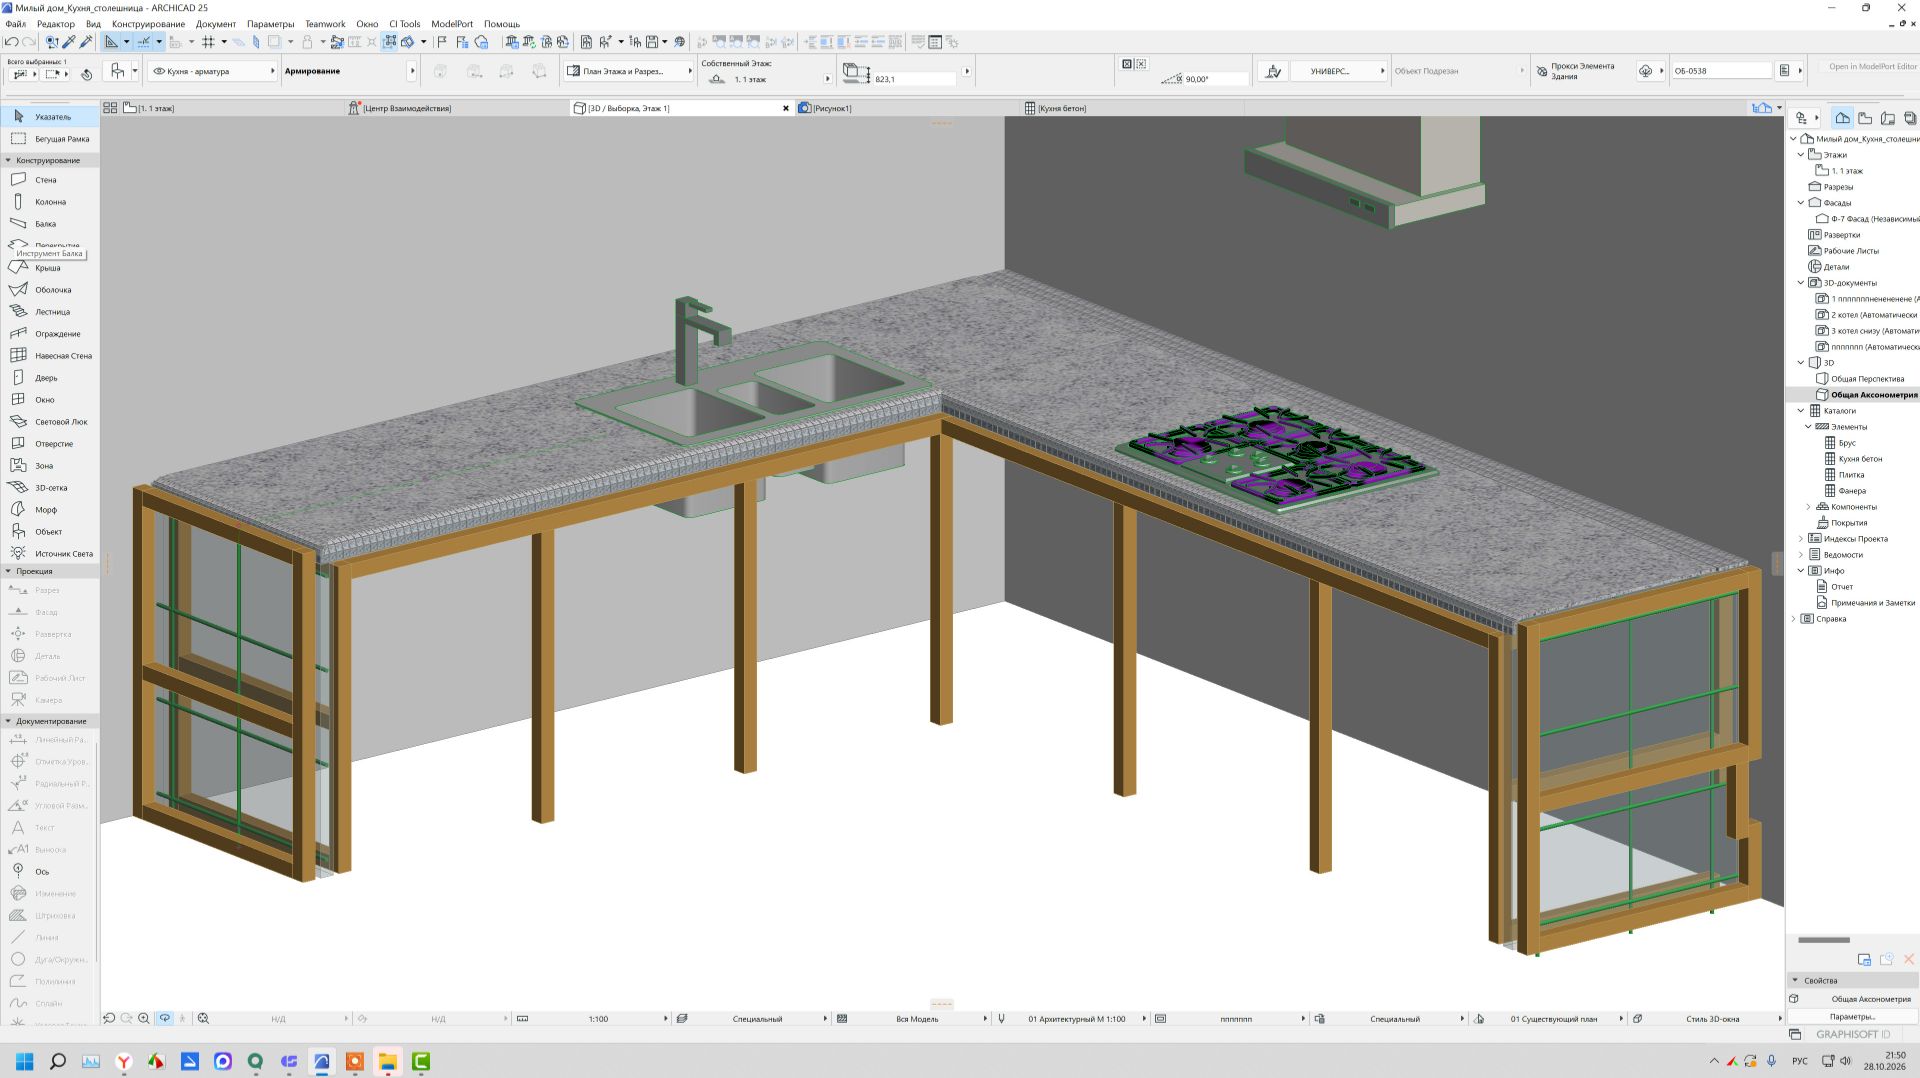Image resolution: width=1920 pixels, height=1078 pixels.
Task: Open the Find & Select magnifier tool
Action: (x=52, y=42)
